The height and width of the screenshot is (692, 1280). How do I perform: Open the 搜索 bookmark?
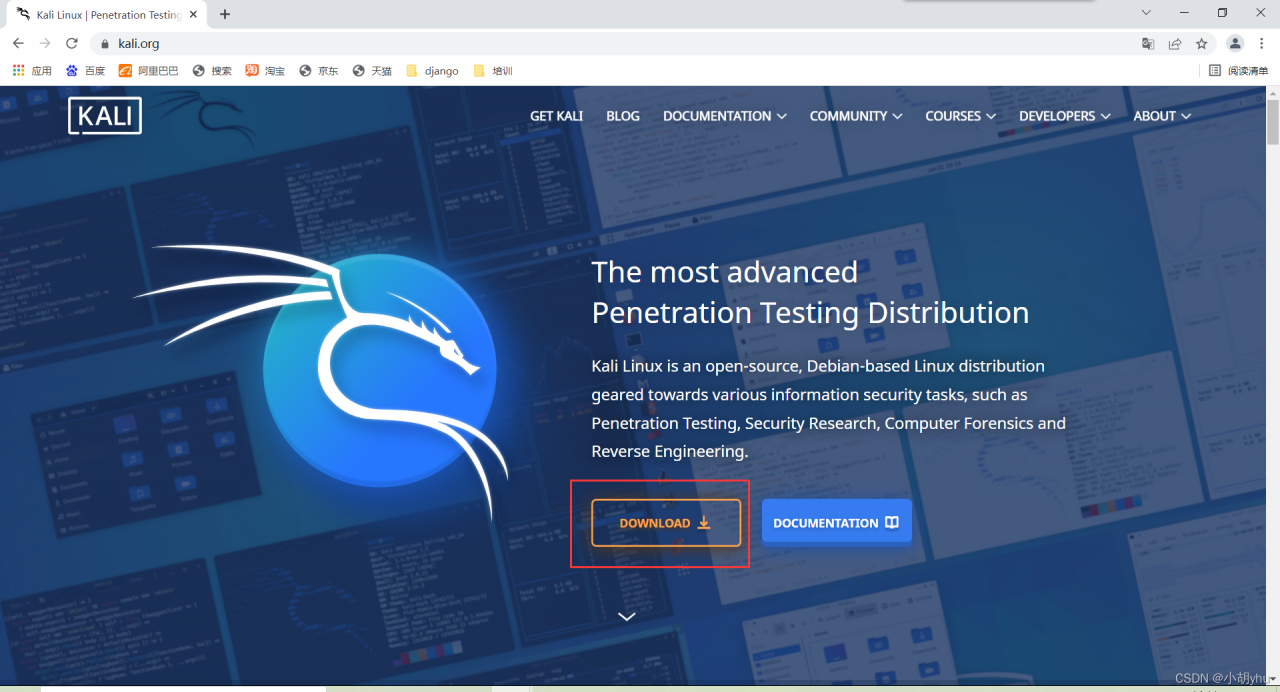coord(212,71)
